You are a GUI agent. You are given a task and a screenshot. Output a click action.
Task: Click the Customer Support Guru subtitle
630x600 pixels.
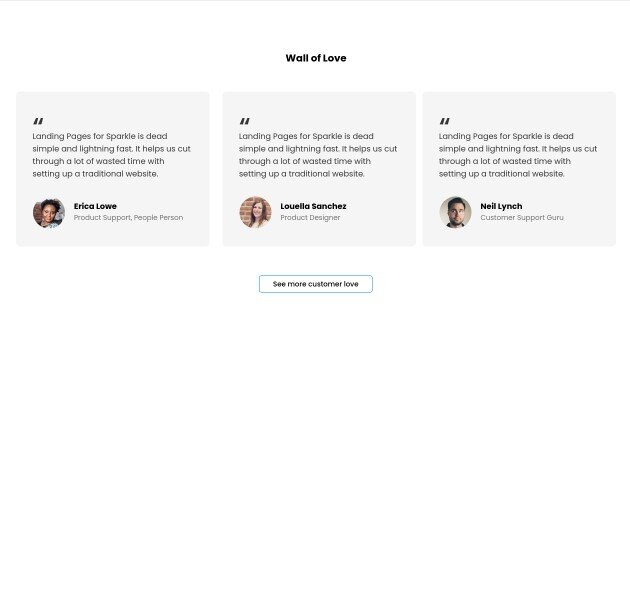click(522, 217)
